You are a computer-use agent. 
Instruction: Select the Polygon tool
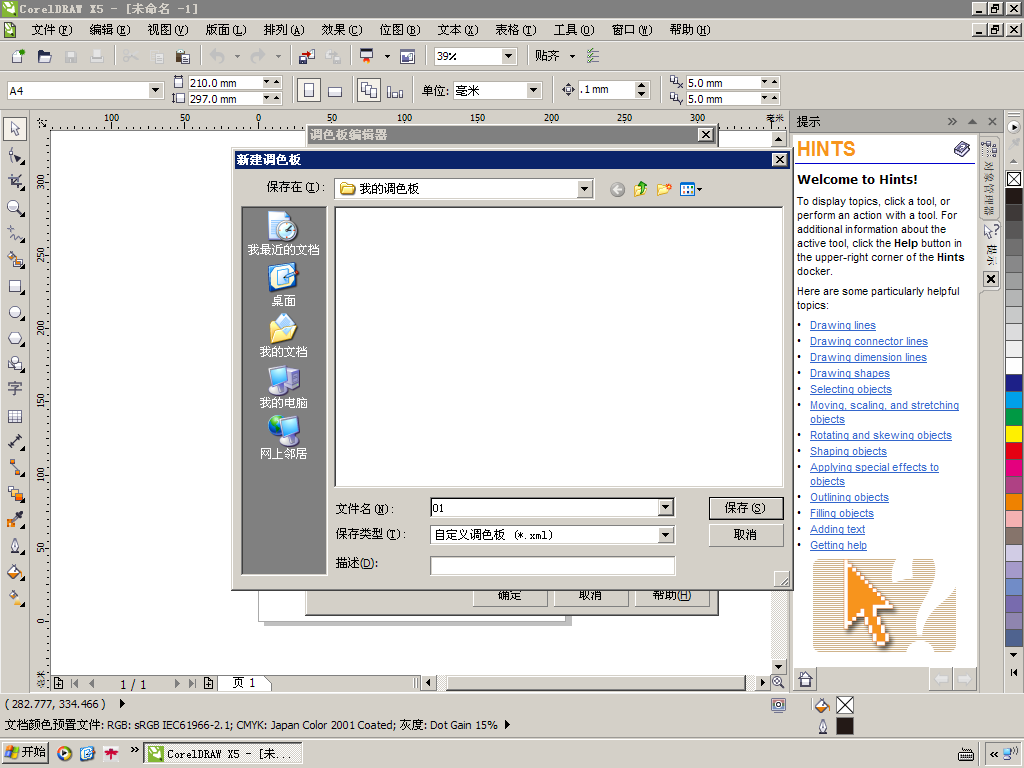pyautogui.click(x=14, y=339)
